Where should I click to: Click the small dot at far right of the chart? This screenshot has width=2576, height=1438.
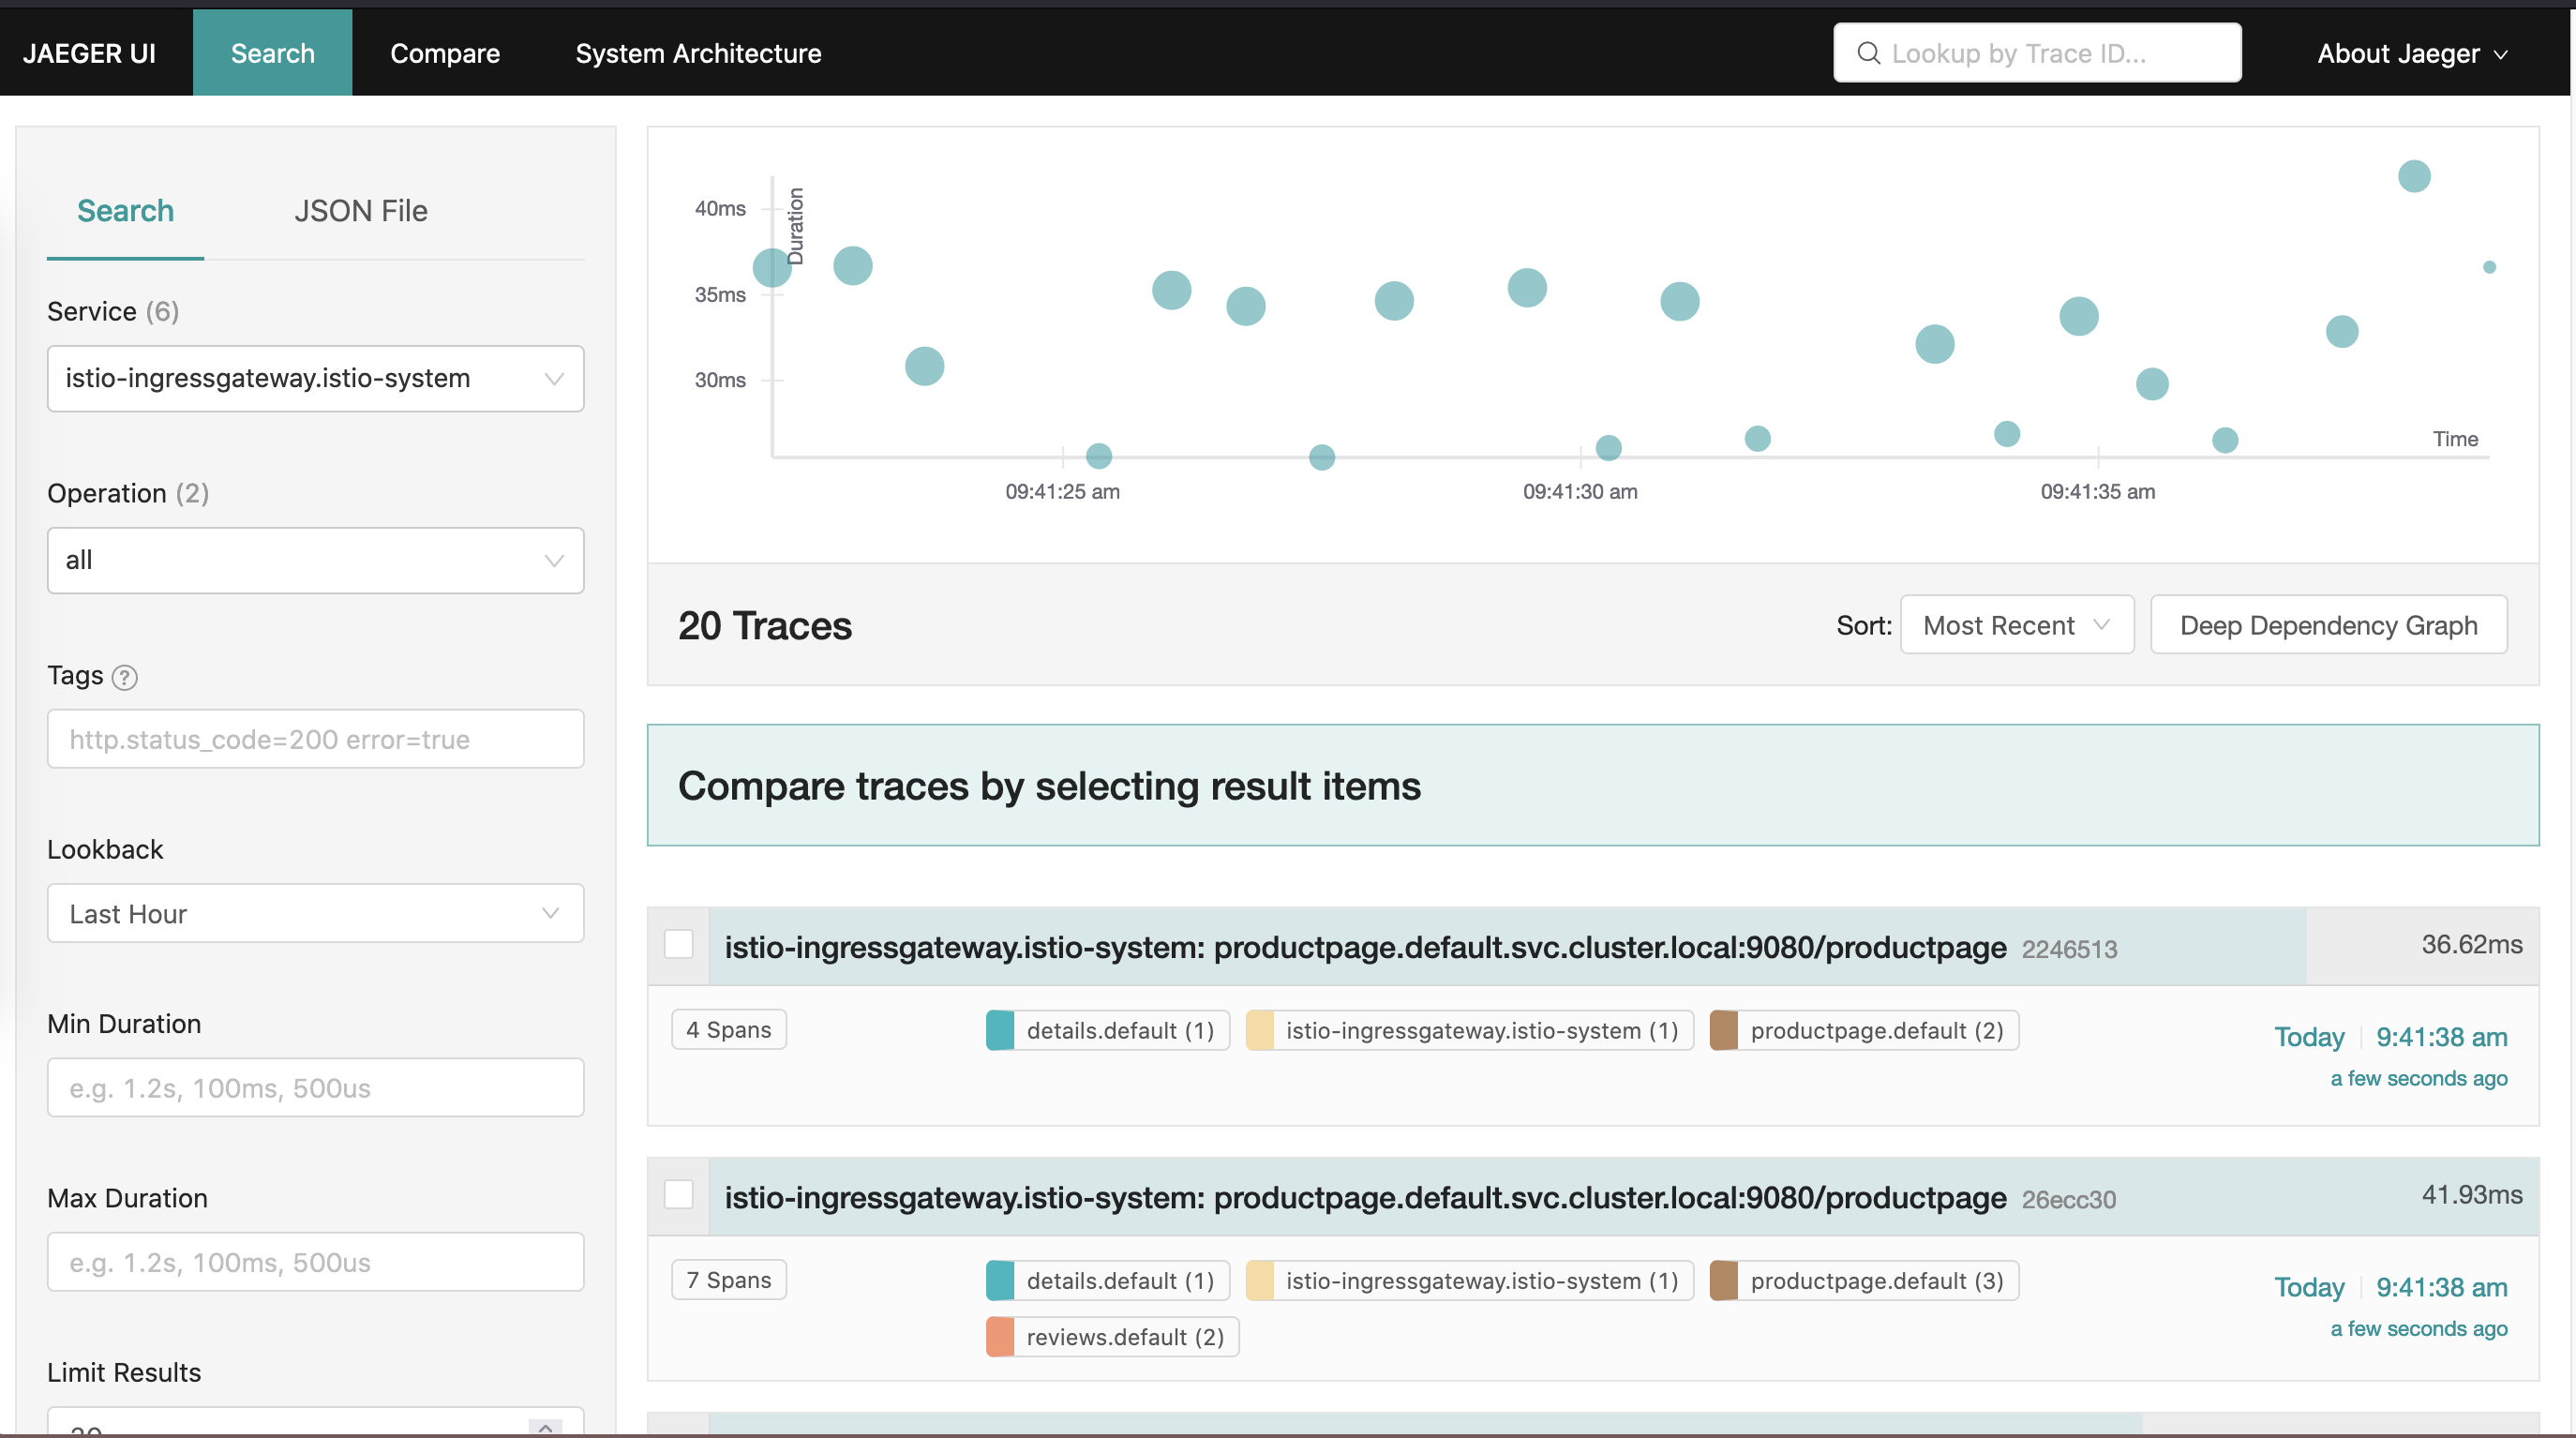click(x=2489, y=267)
